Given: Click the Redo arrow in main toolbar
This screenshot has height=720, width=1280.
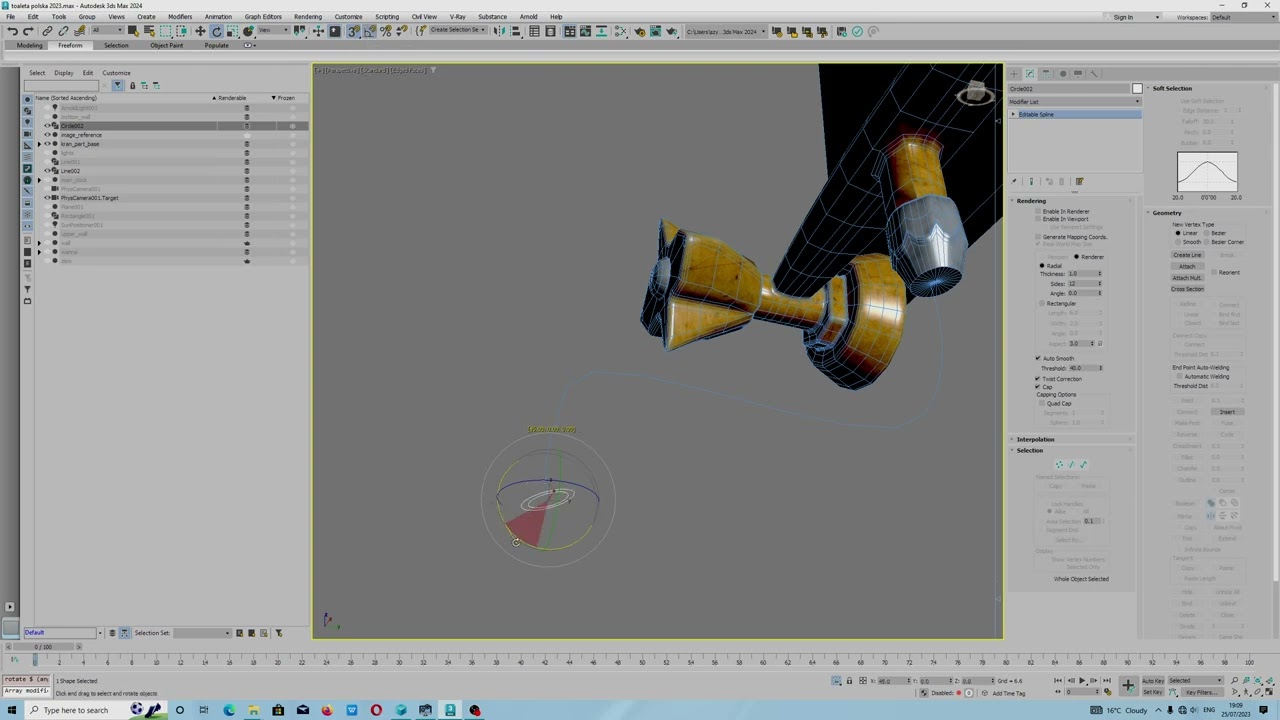Looking at the screenshot, I should pyautogui.click(x=28, y=31).
